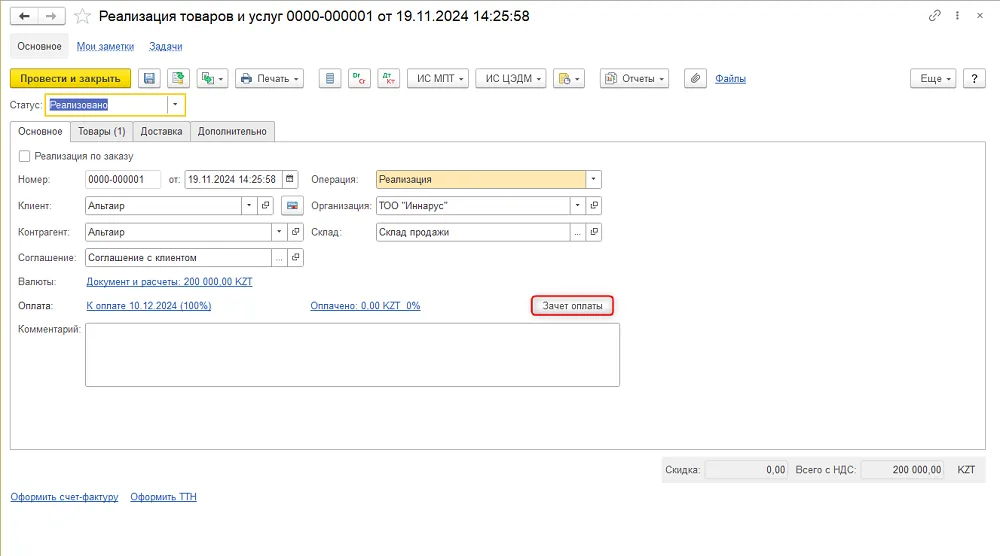
Task: Copy link to this document
Action: pos(934,15)
